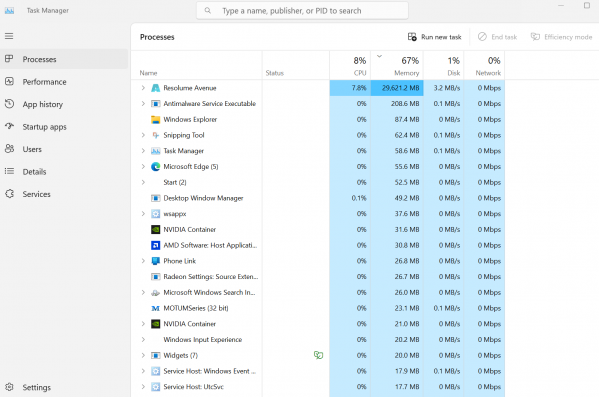Sort by the Disk column header
Viewport: 599px width, 397px height.
click(444, 65)
